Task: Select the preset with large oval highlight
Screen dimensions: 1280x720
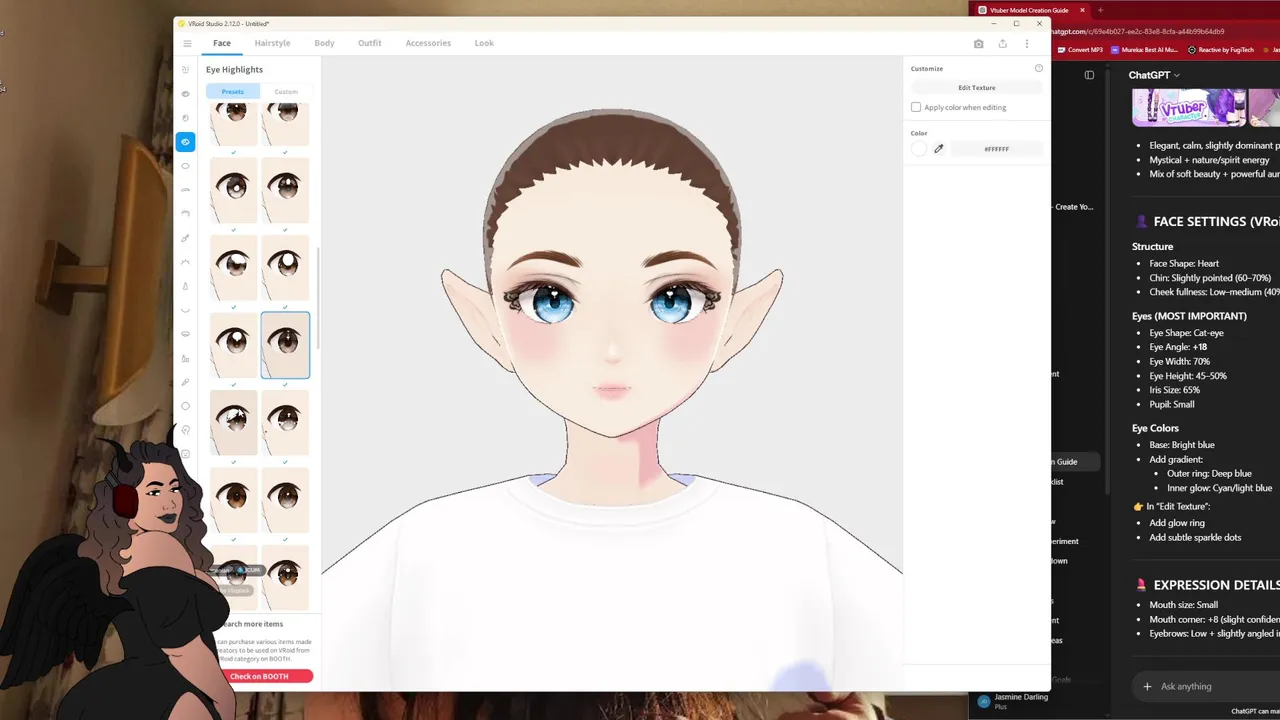Action: 285,267
